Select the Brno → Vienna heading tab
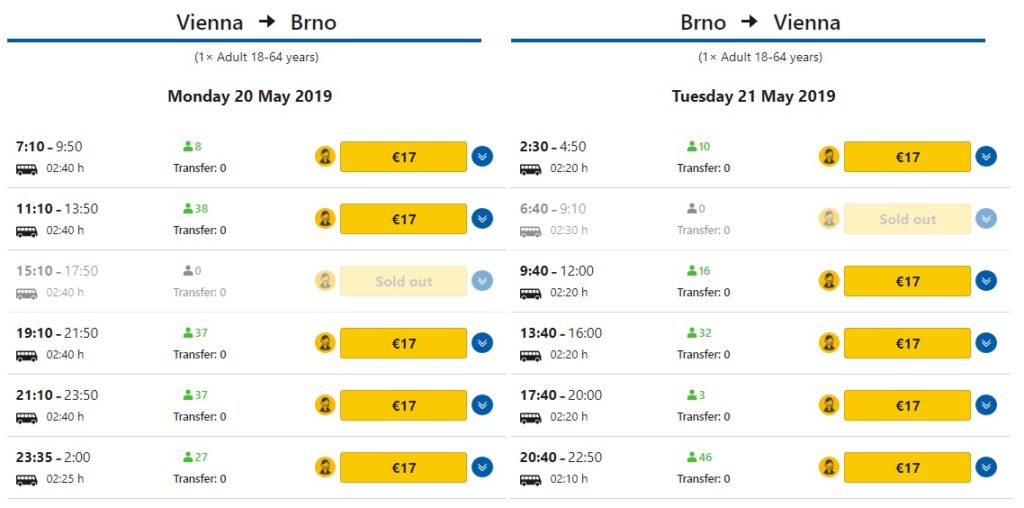1024x508 pixels. 760,22
